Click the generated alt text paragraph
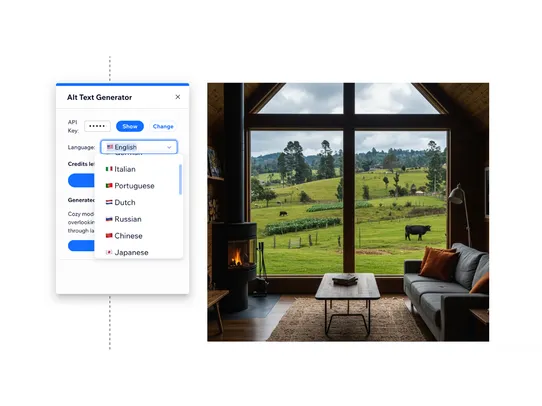Screen dimensions: 542x406 coord(81,222)
